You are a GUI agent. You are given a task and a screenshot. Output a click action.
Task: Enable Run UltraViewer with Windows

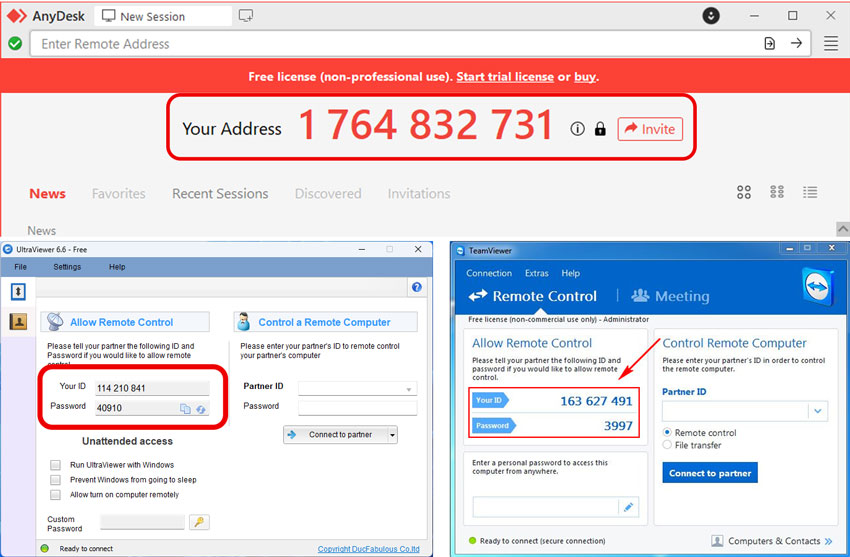56,465
